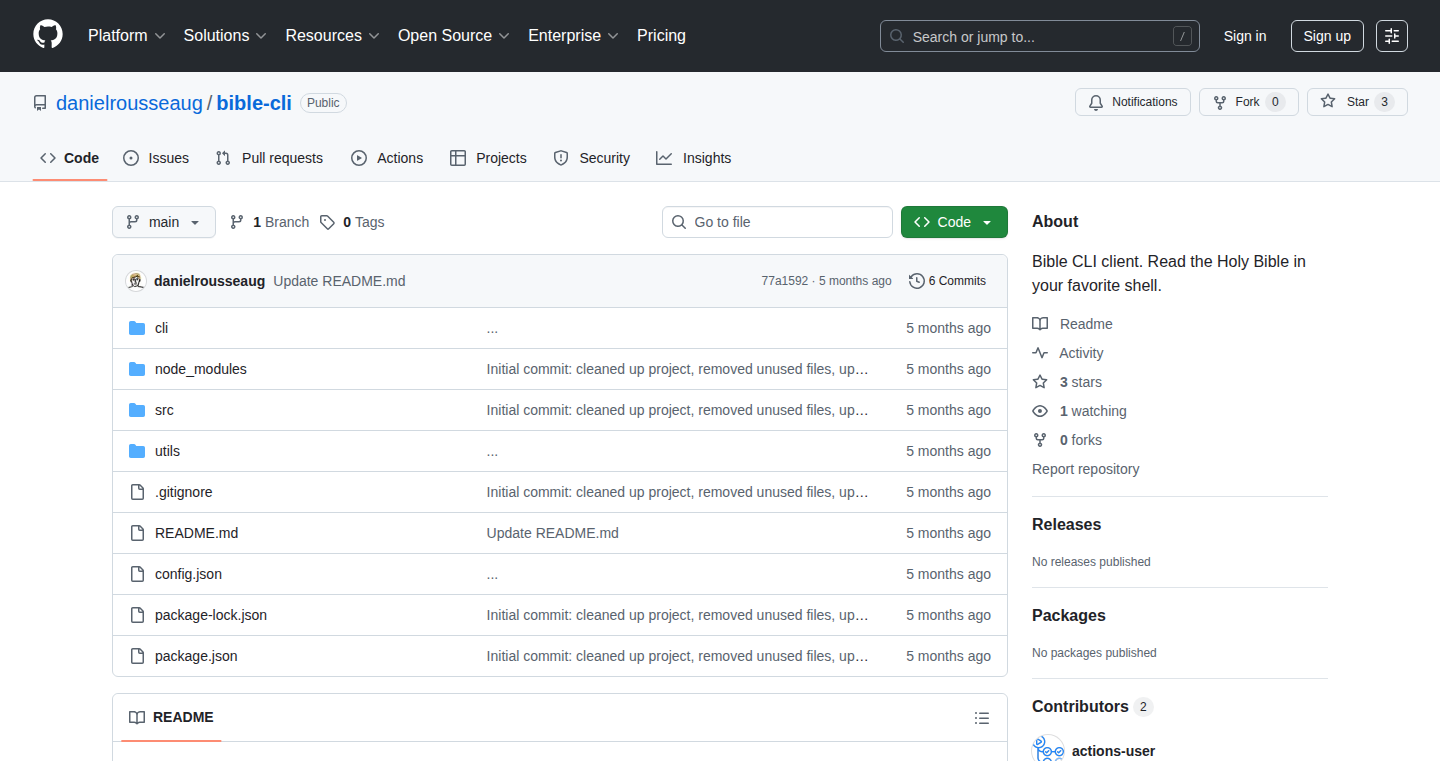Open the bible-cli repository name link
Viewport: 1440px width, 761px height.
[254, 103]
